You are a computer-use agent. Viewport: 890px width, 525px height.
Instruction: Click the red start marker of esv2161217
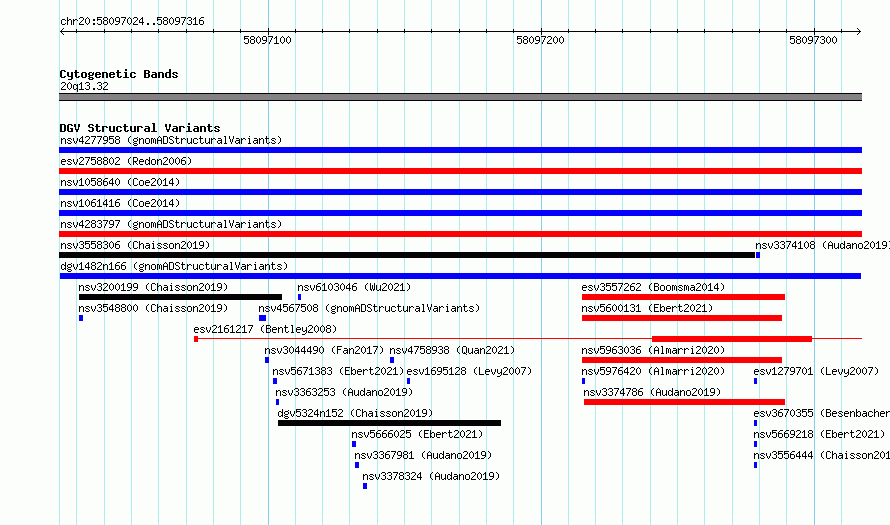[x=196, y=339]
